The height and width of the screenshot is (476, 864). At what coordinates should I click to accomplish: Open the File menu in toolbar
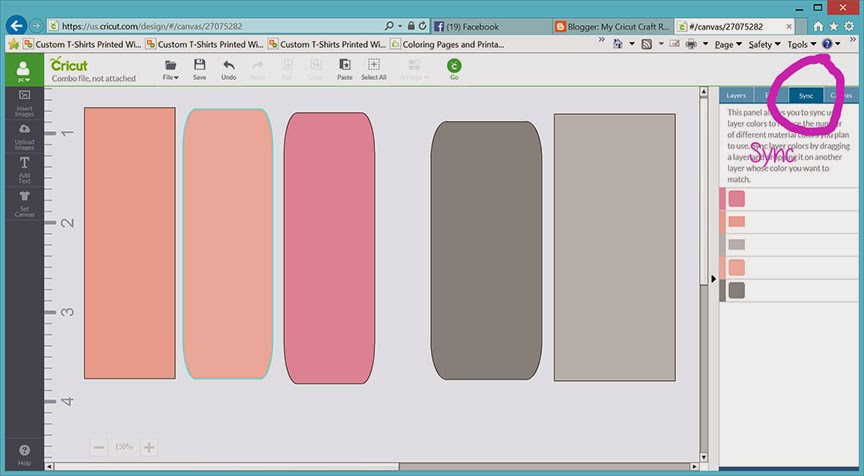[x=171, y=69]
